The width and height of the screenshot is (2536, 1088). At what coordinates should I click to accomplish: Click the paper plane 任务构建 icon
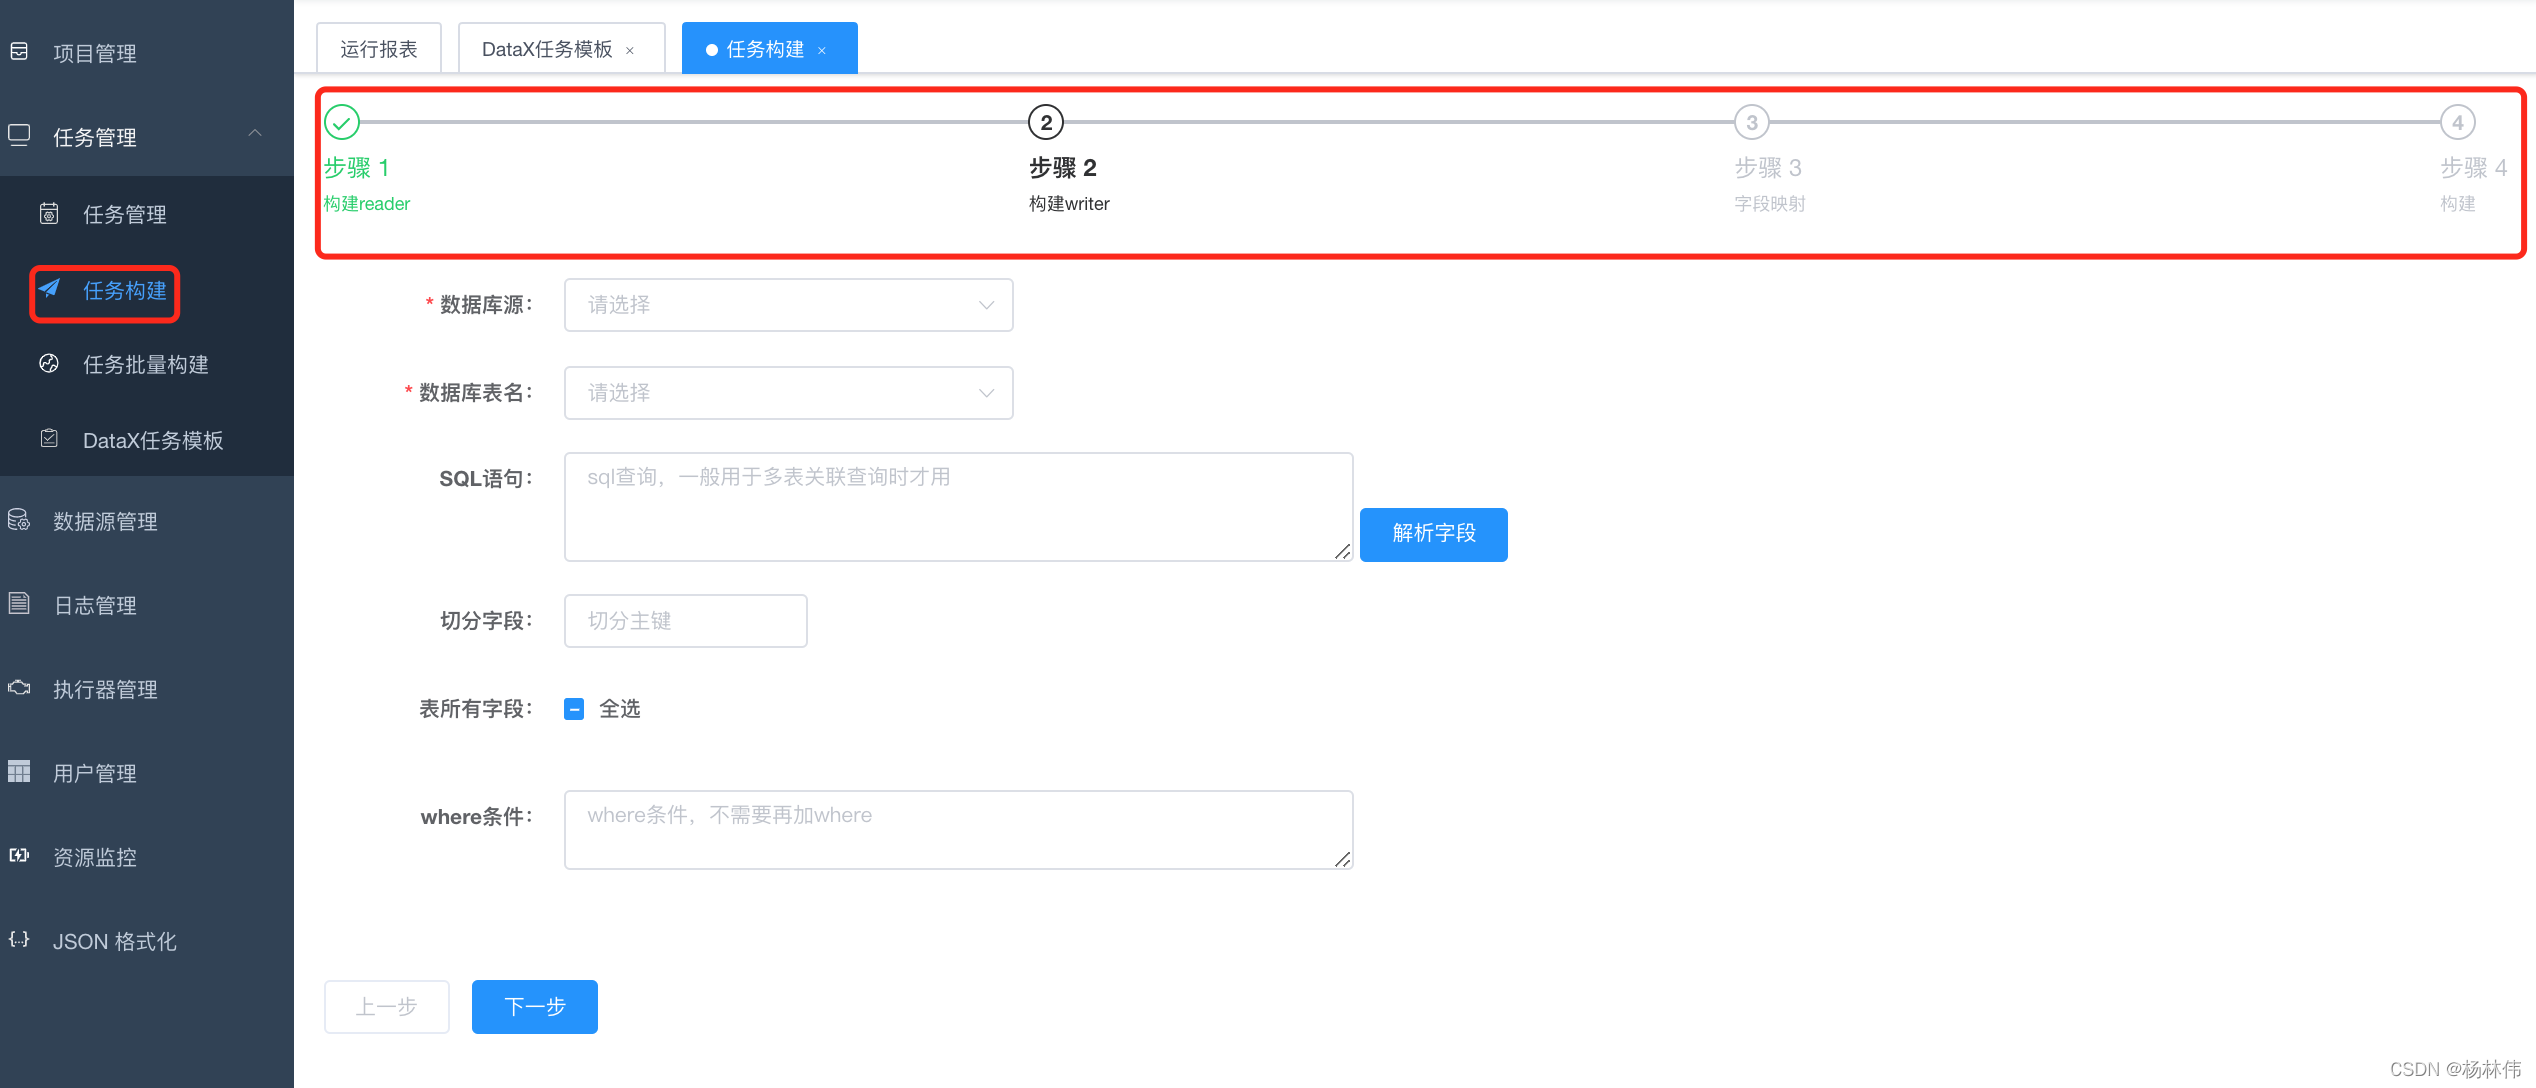tap(50, 289)
